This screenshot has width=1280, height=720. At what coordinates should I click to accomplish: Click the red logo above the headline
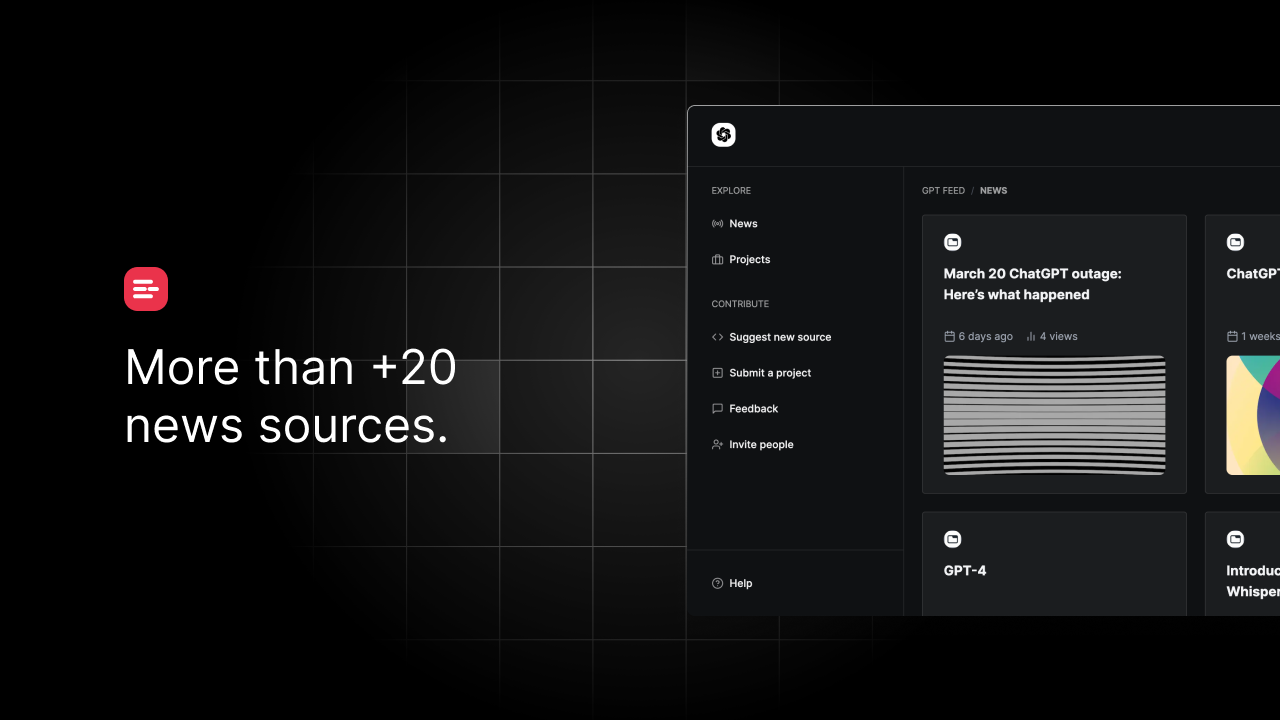point(146,289)
